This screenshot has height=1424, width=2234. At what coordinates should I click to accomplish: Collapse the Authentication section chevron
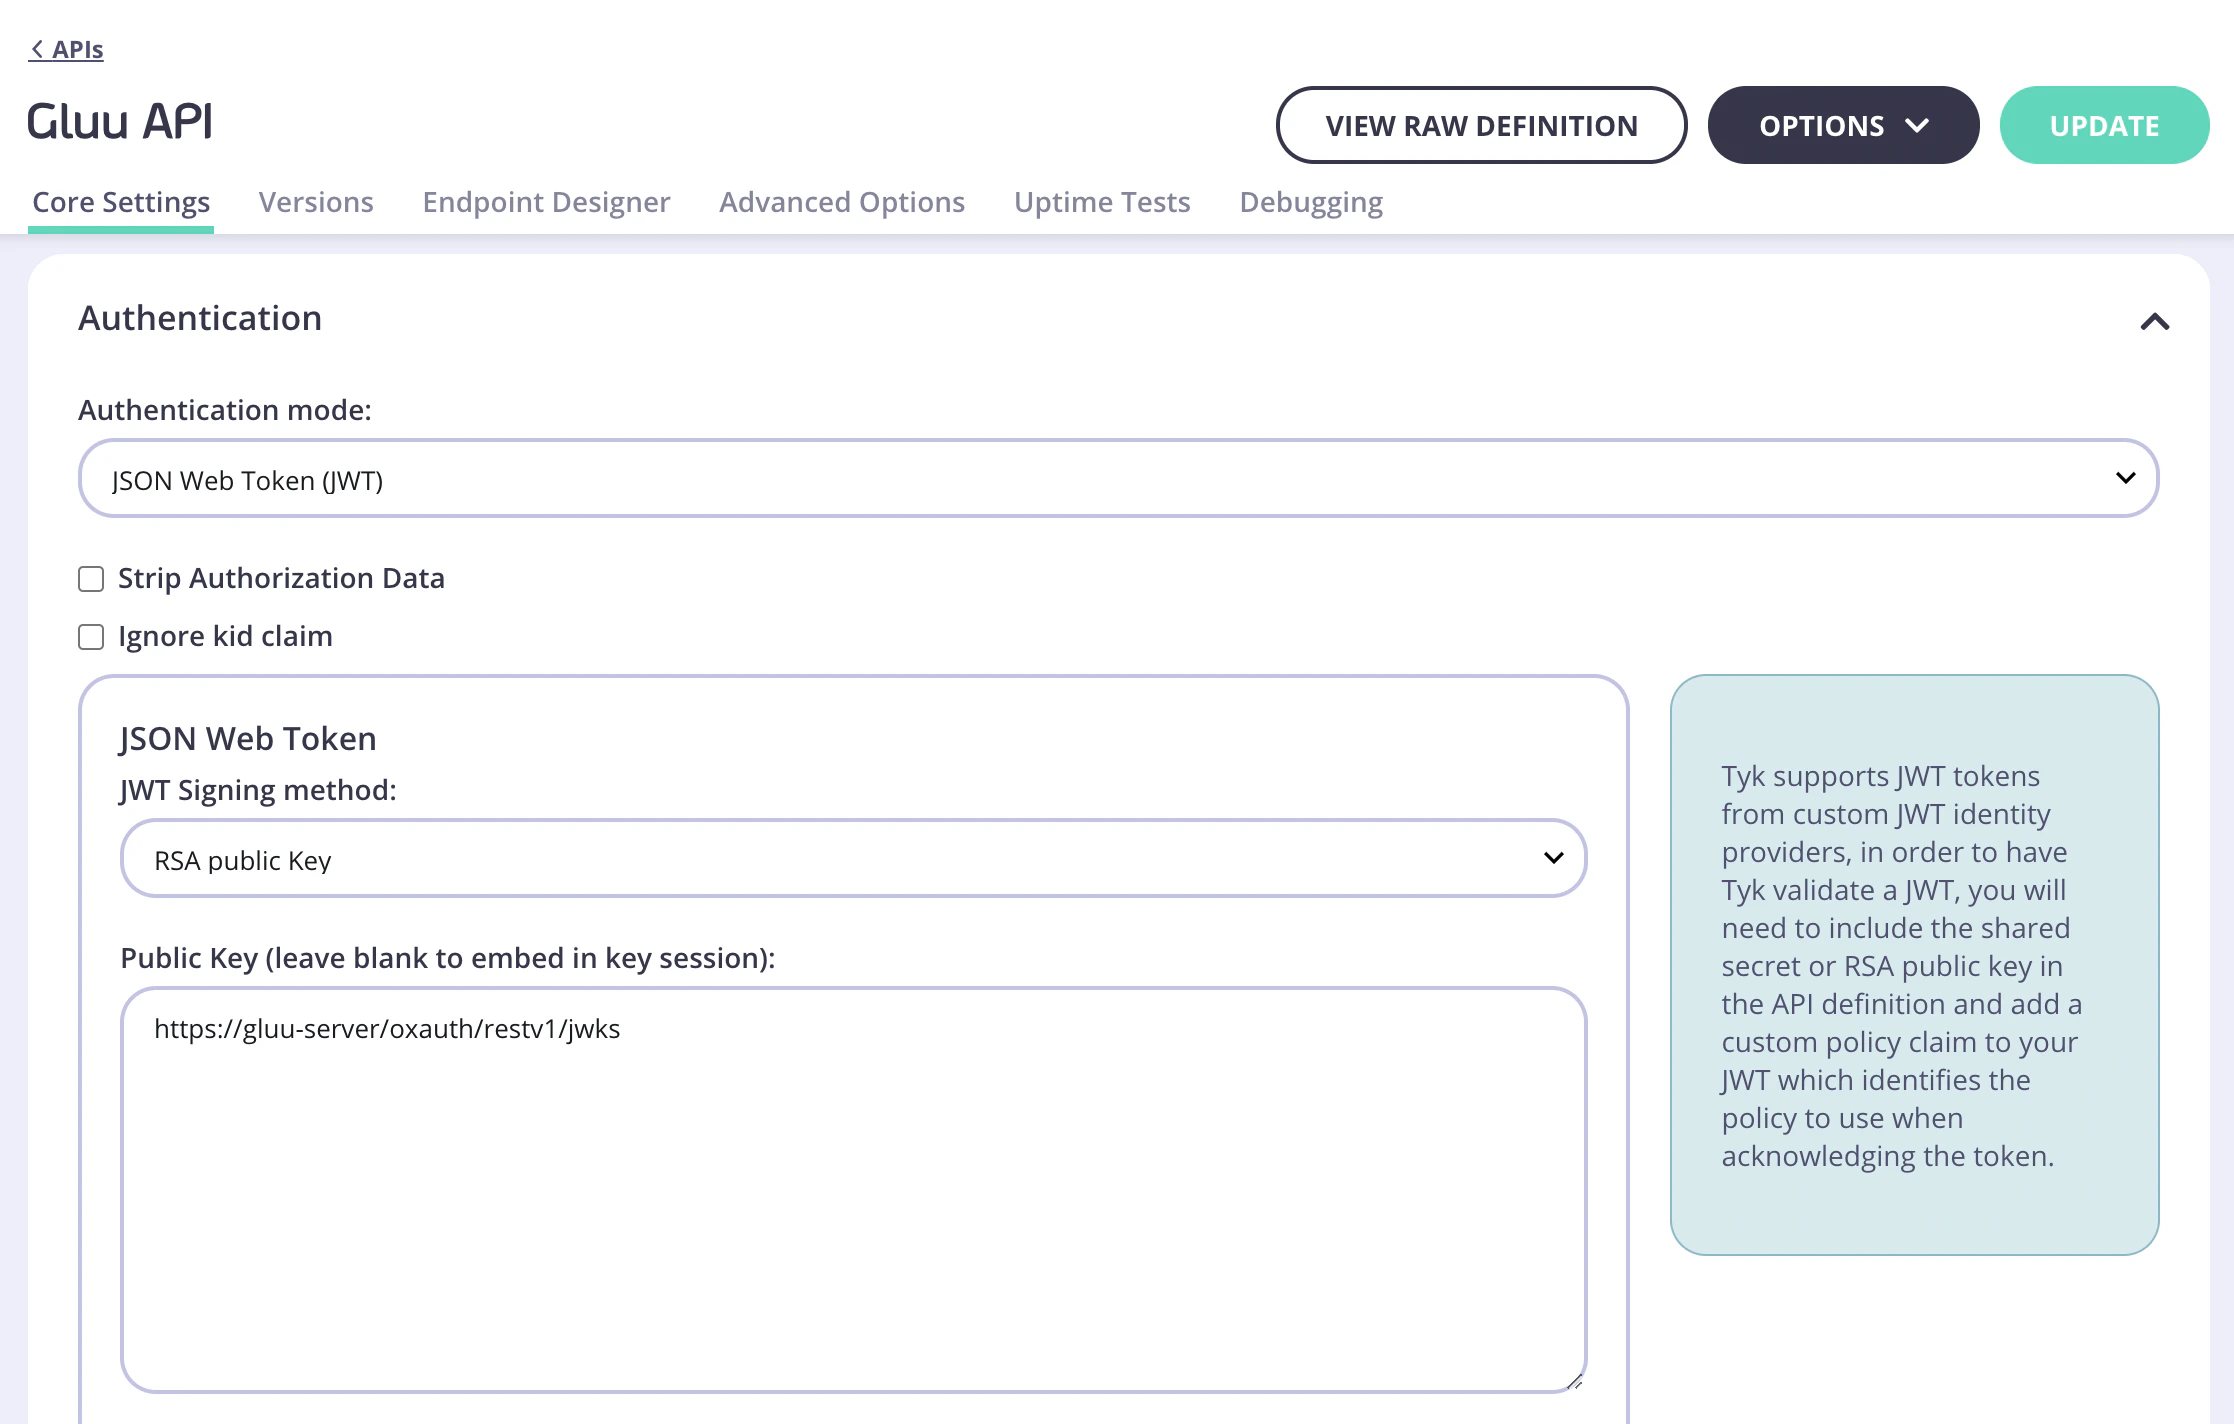tap(2154, 322)
